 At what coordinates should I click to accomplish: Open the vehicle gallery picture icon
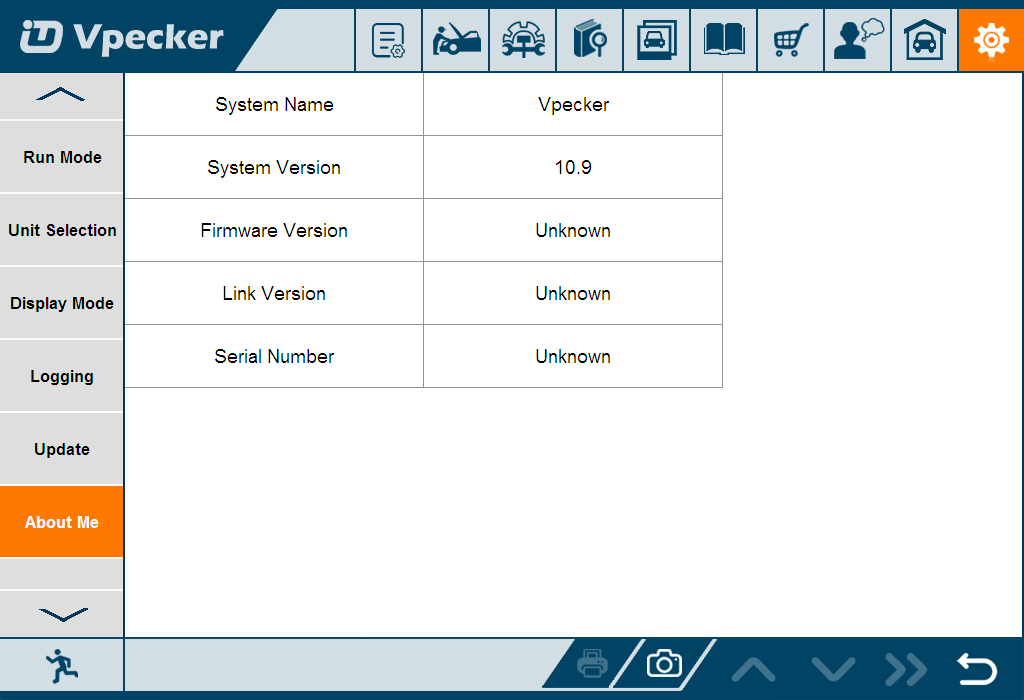pos(657,40)
